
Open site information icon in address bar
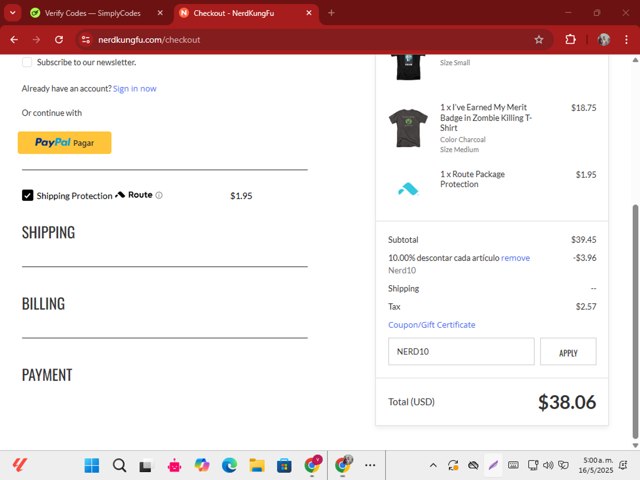pos(86,40)
